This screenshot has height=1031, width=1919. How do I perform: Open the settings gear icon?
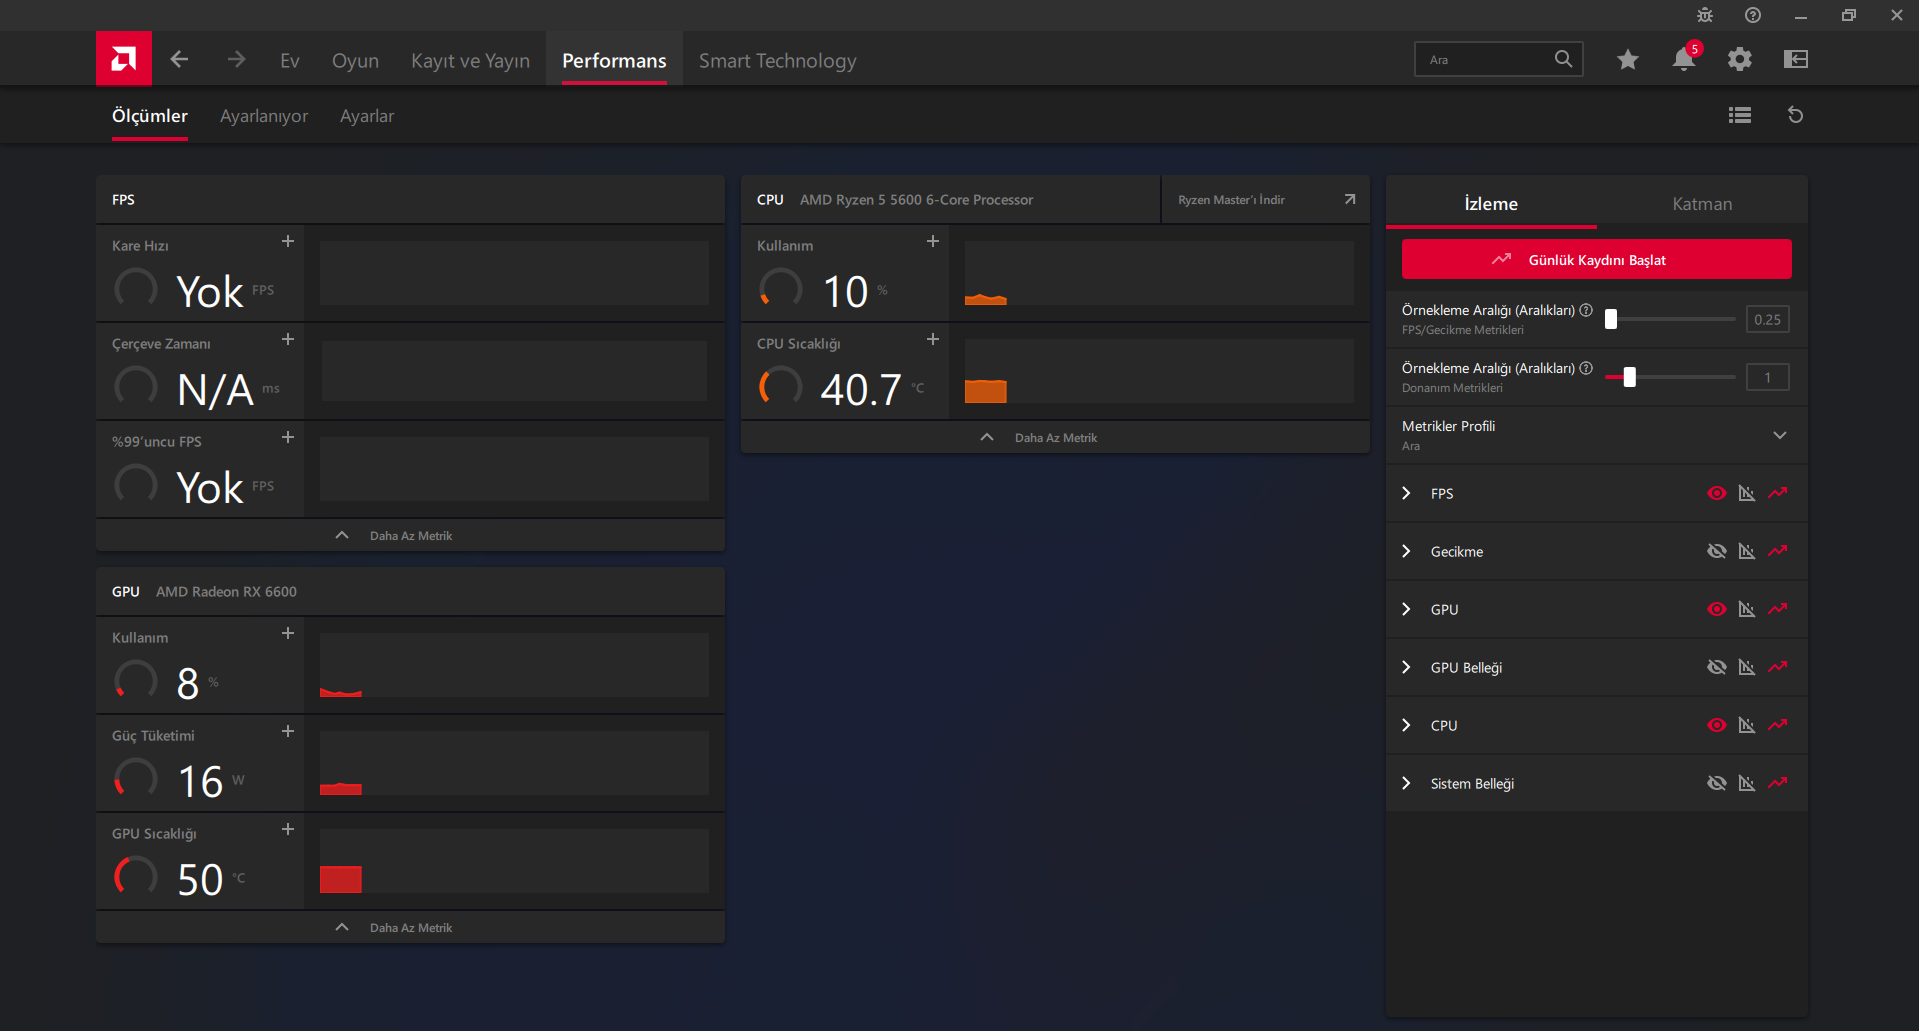pos(1740,60)
